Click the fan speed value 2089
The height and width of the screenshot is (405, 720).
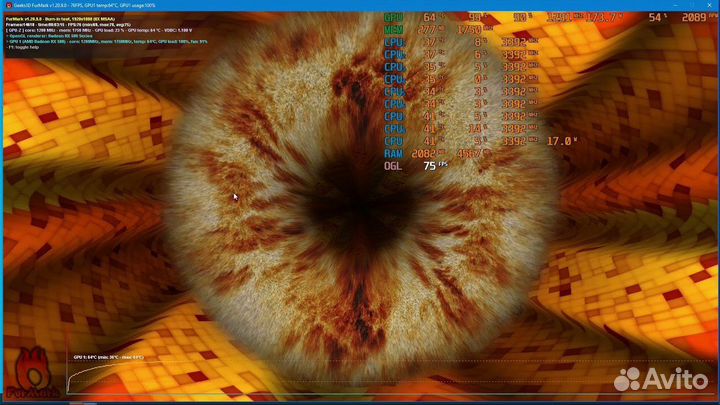[693, 17]
